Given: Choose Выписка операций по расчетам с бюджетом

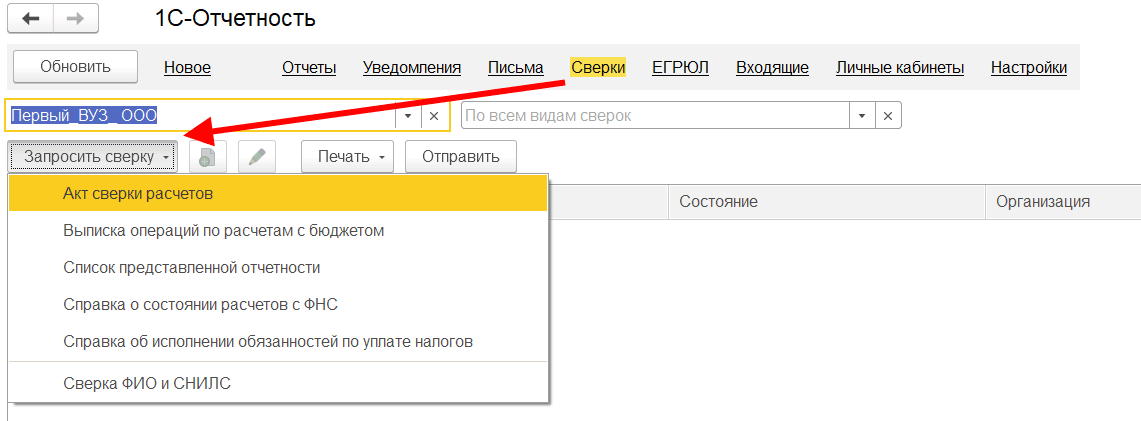Looking at the screenshot, I should click(x=223, y=230).
